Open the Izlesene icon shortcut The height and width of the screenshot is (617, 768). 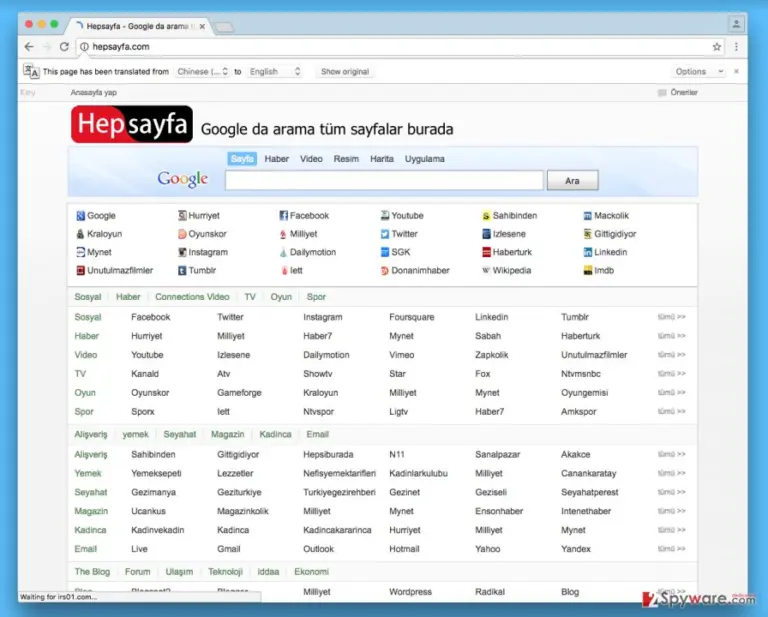[486, 234]
